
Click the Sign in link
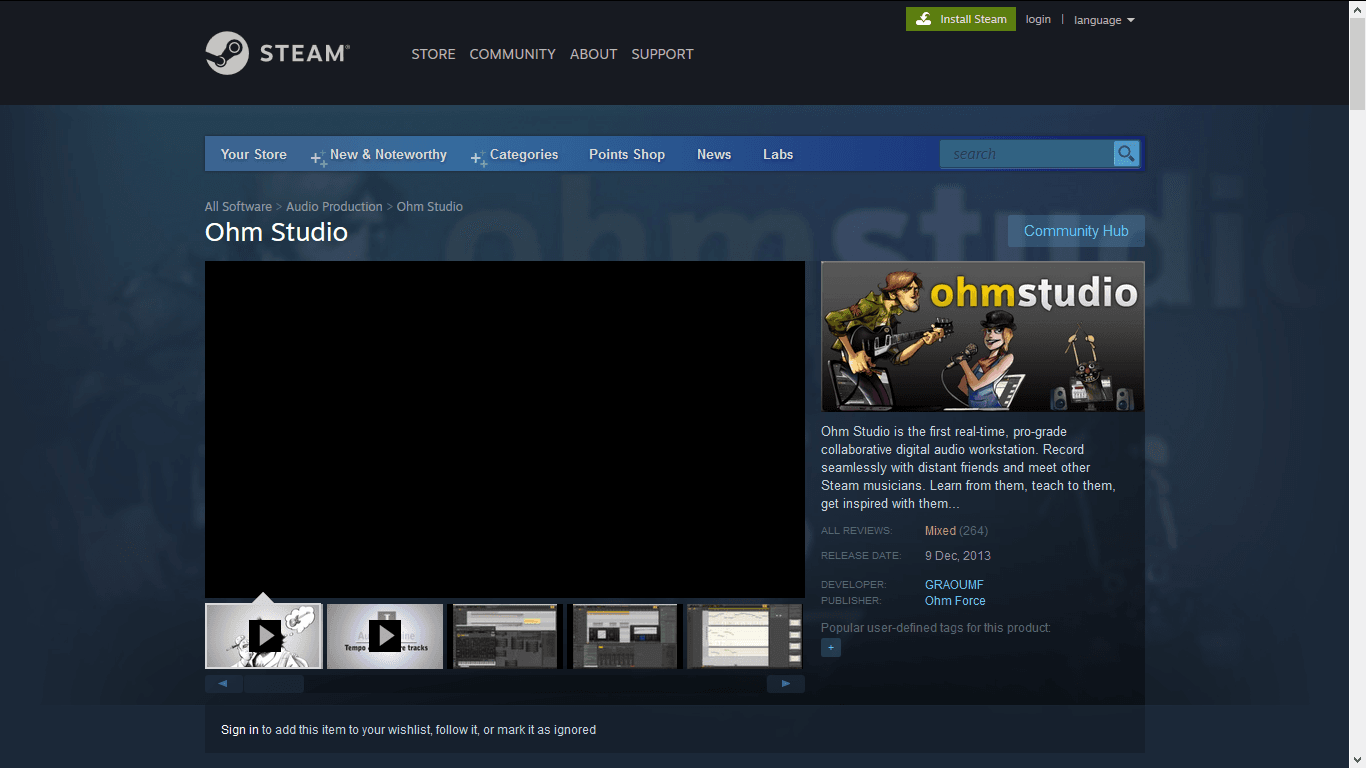pos(240,730)
